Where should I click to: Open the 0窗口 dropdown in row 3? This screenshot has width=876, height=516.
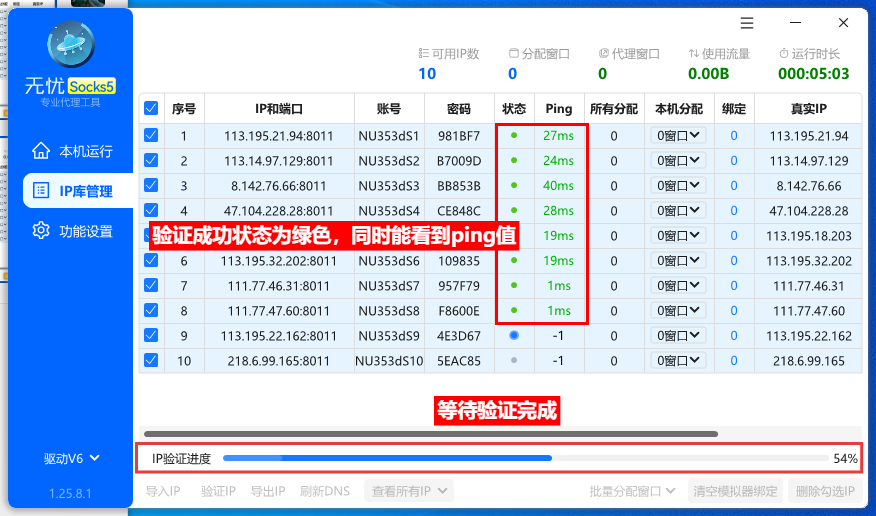pos(679,186)
